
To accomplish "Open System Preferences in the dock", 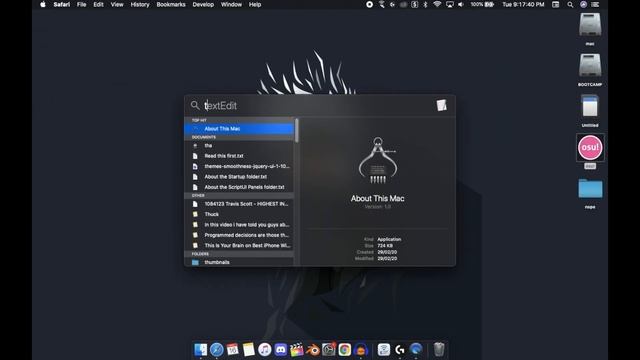I will coord(329,350).
